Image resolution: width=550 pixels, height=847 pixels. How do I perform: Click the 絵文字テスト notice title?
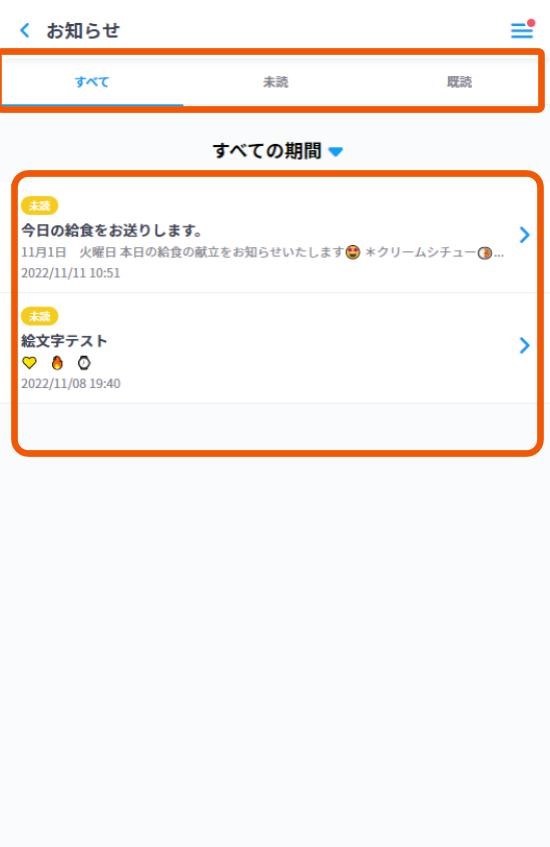64,341
